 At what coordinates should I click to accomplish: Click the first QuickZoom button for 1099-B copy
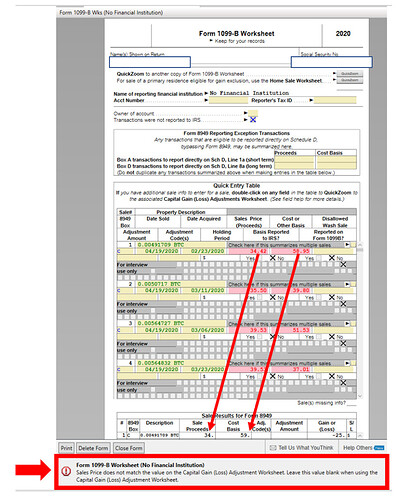[349, 74]
